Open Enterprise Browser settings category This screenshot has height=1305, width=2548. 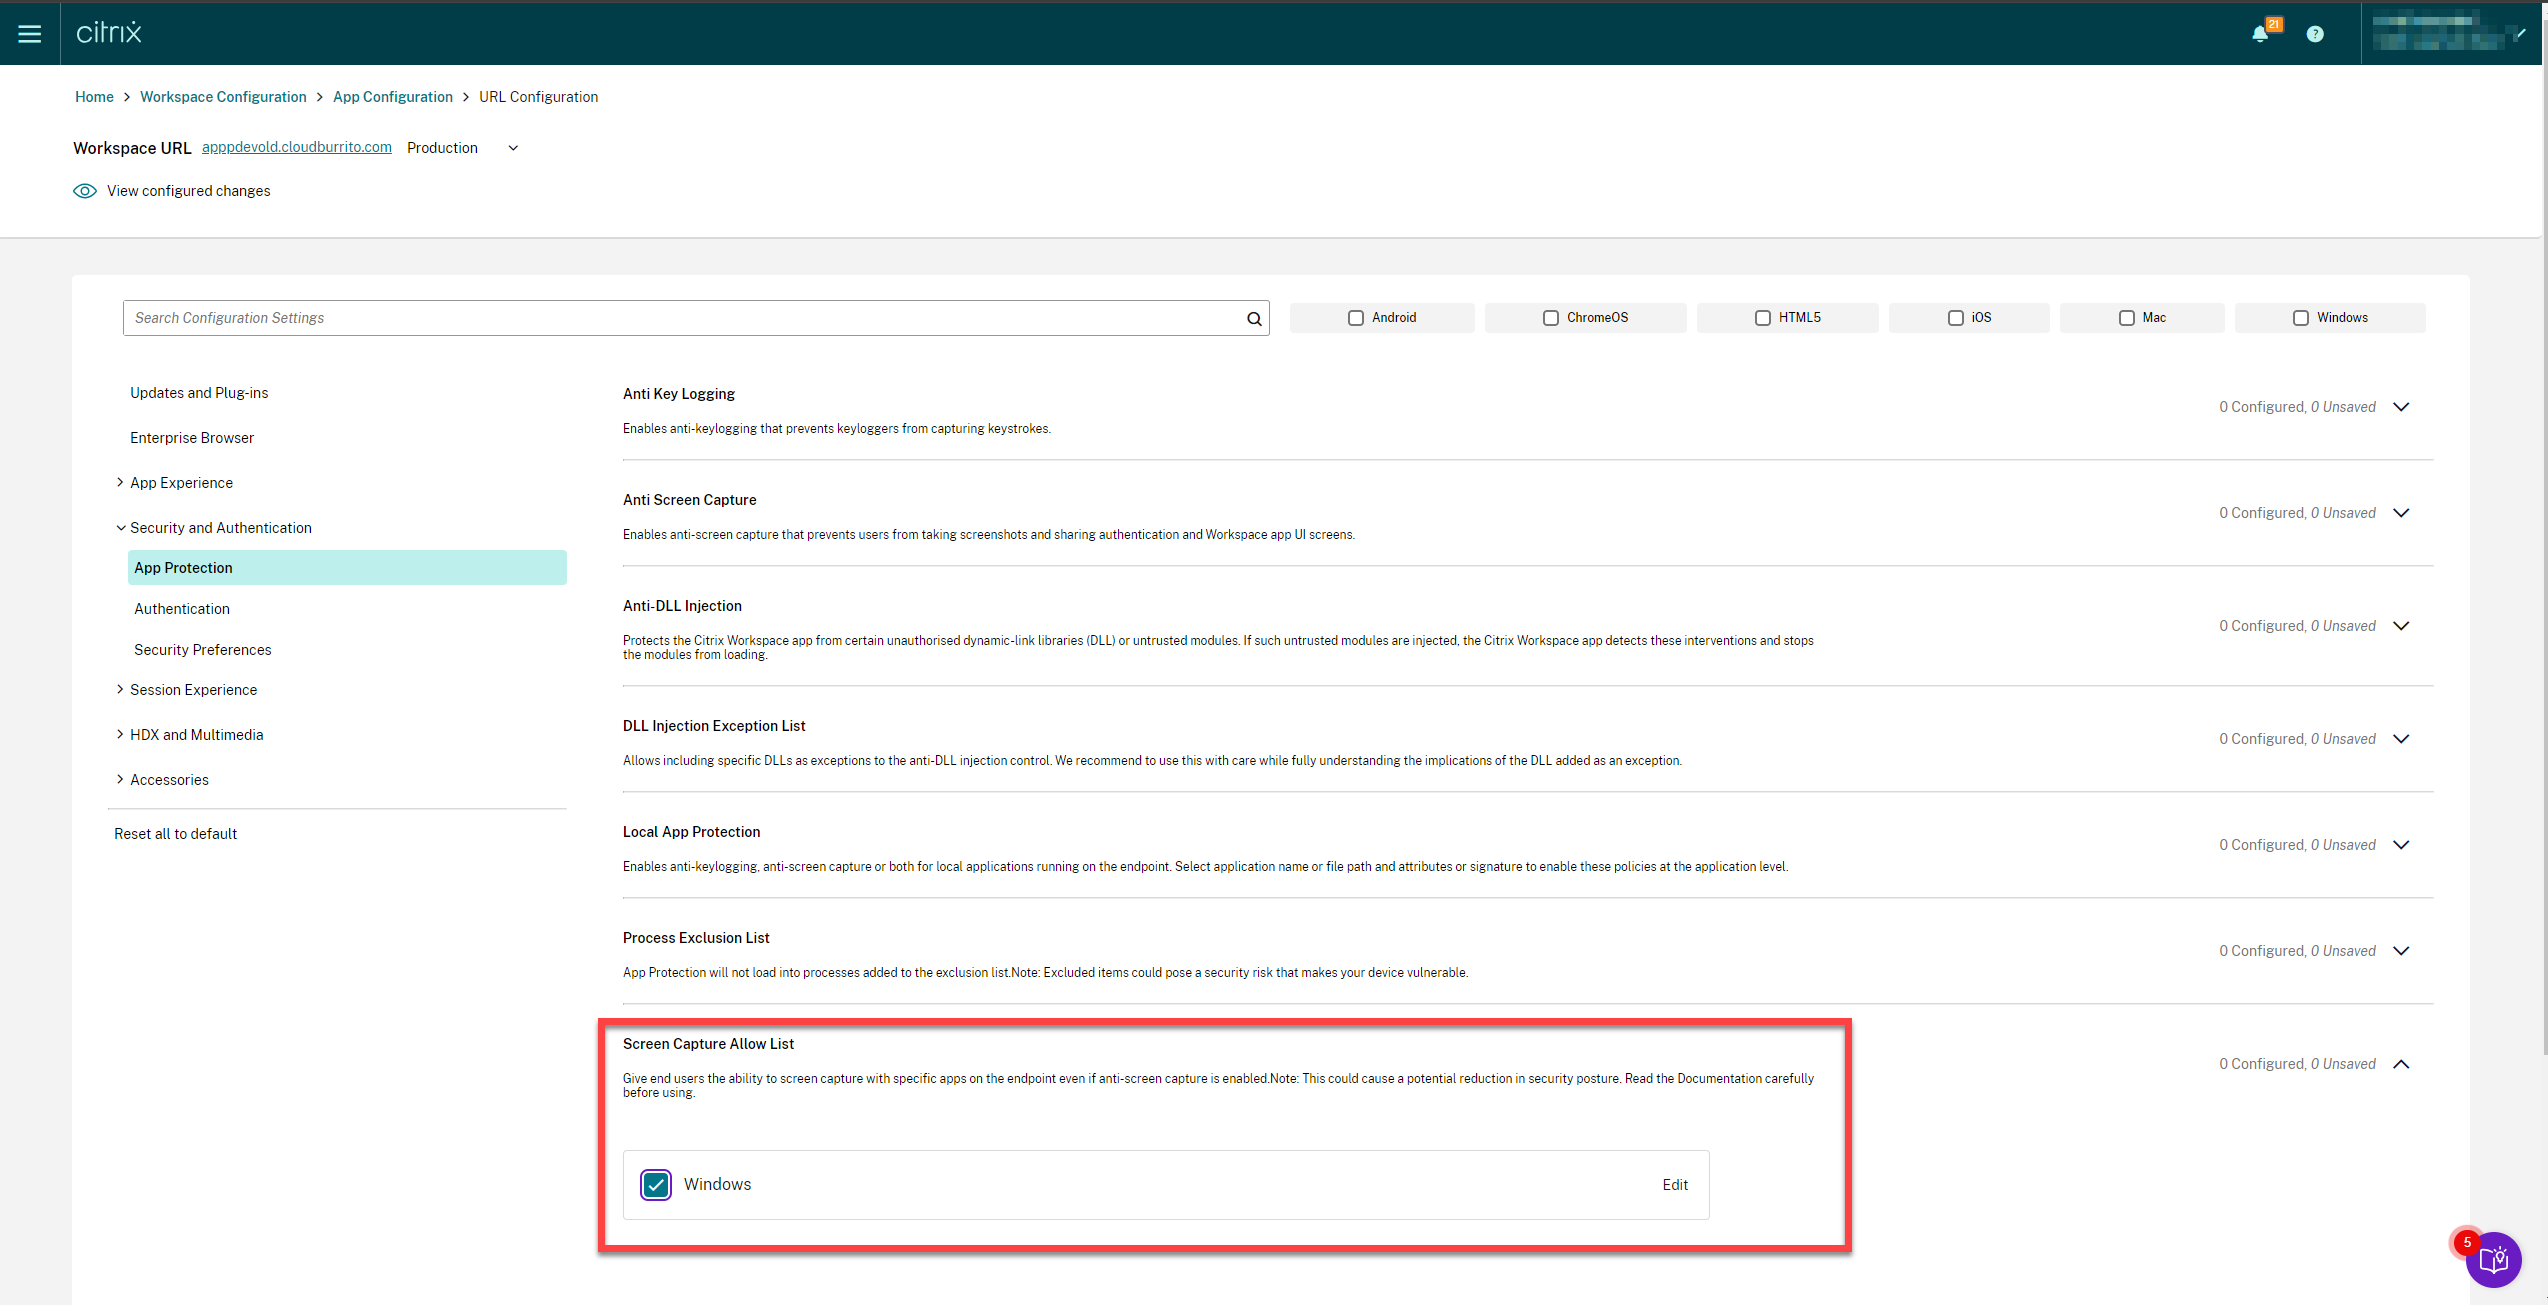tap(192, 438)
